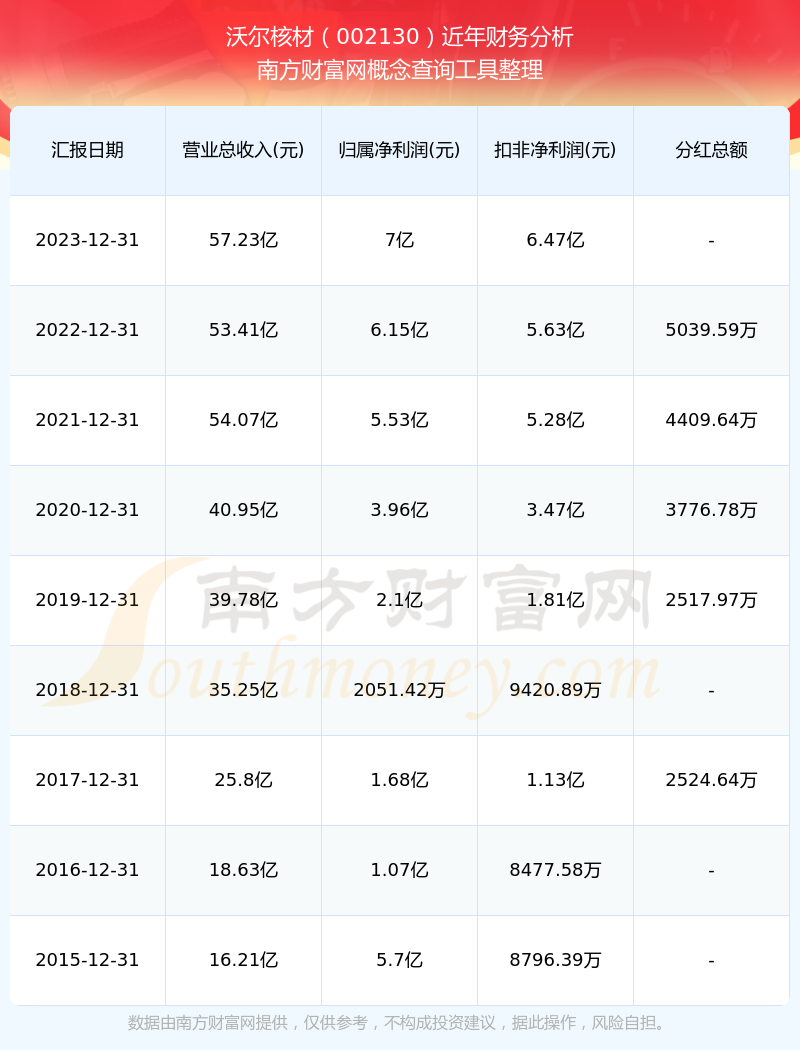Screen dimensions: 800x1050
Task: Click the 分红总额 column header
Action: [712, 150]
